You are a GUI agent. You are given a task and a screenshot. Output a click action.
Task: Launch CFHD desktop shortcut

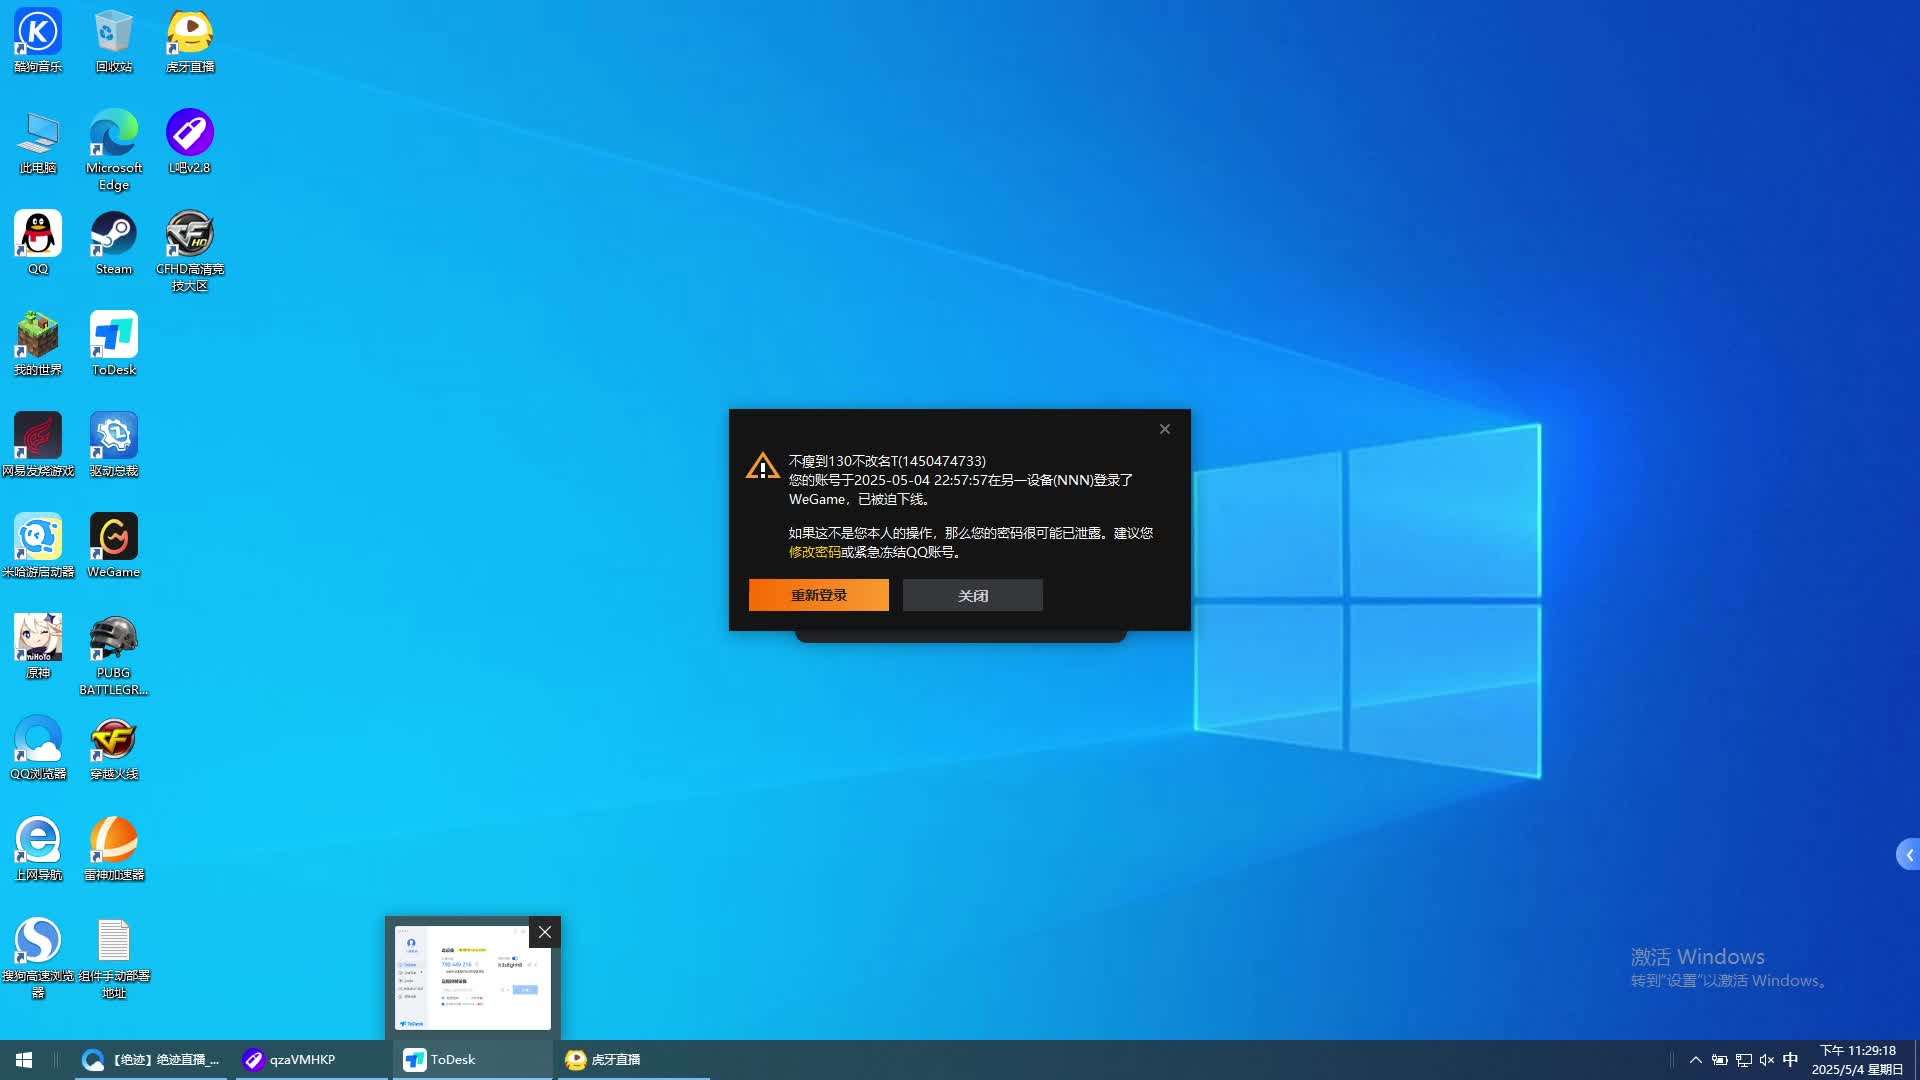(190, 251)
